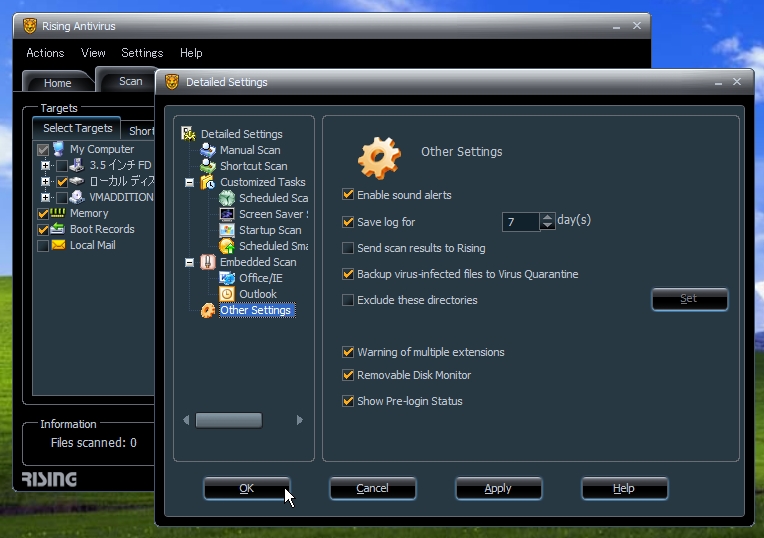The image size is (764, 538).
Task: Toggle the Boot Records target checkbox
Action: (43, 230)
